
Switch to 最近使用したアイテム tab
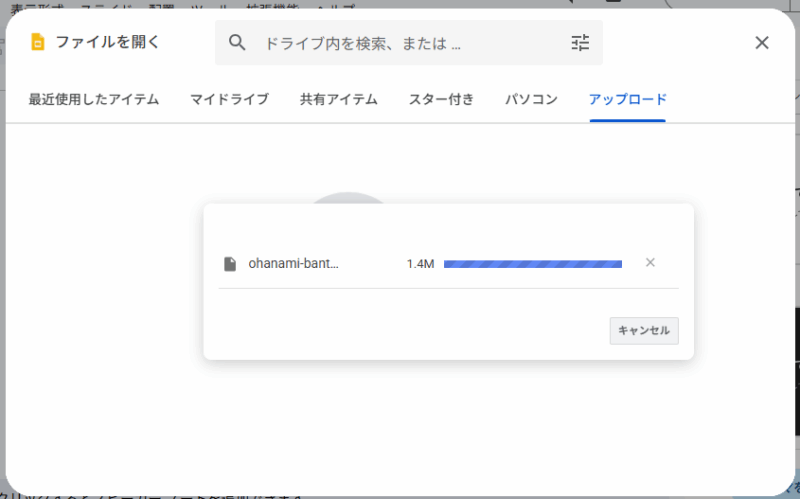[93, 100]
